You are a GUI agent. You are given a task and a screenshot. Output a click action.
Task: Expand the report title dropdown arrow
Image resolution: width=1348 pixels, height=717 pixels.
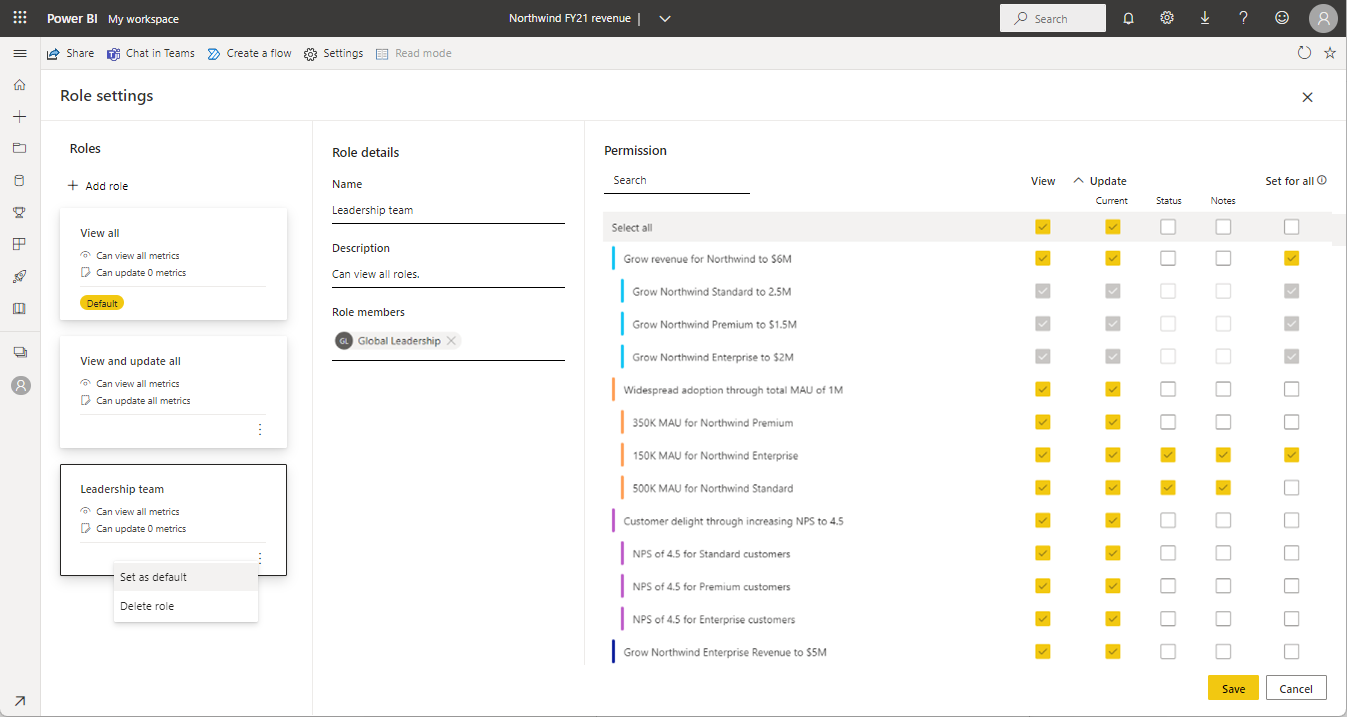(666, 18)
